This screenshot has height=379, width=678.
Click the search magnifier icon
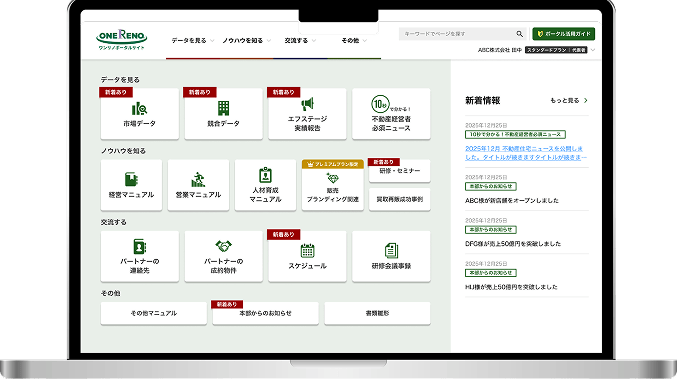click(x=519, y=34)
